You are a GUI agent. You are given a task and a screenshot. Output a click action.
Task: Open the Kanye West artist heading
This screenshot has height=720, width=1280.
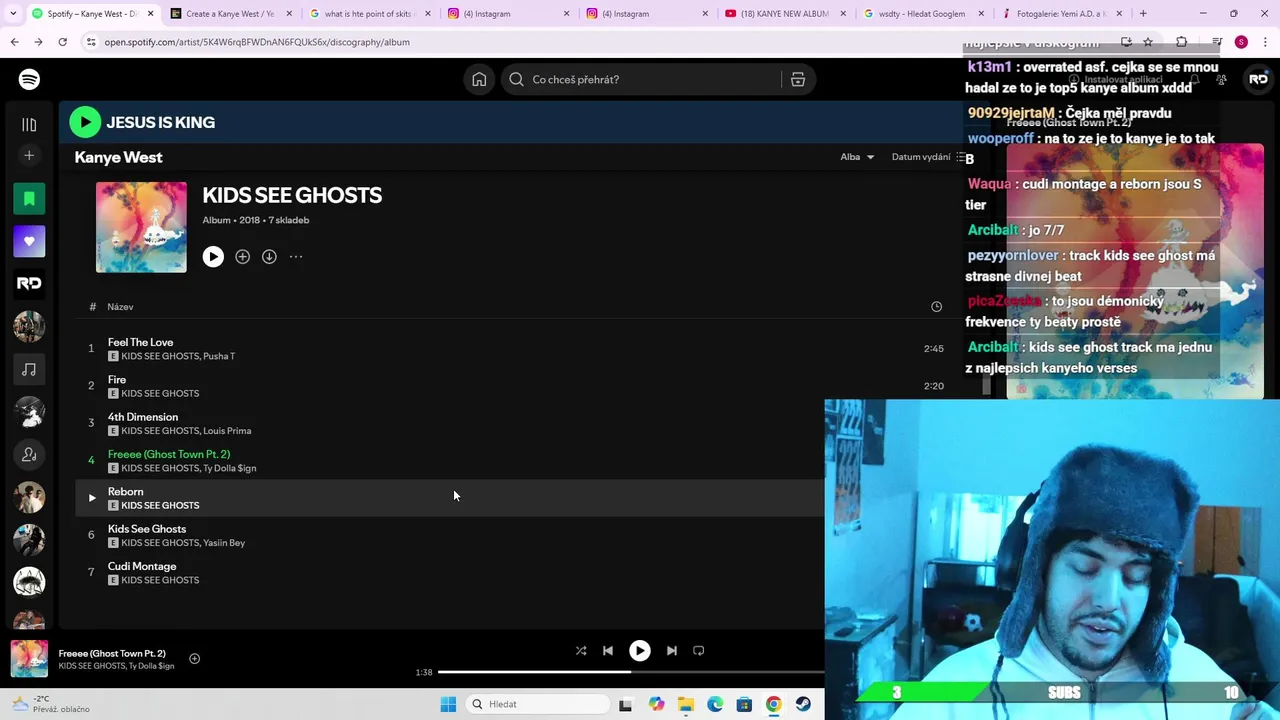pos(118,157)
